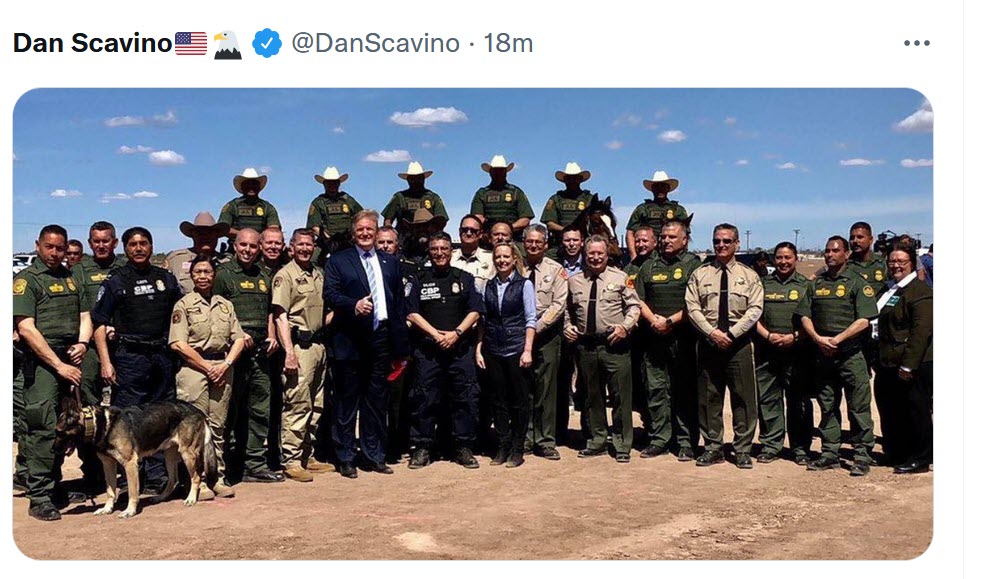
Task: Click the red cap held by suited man
Action: [397, 371]
